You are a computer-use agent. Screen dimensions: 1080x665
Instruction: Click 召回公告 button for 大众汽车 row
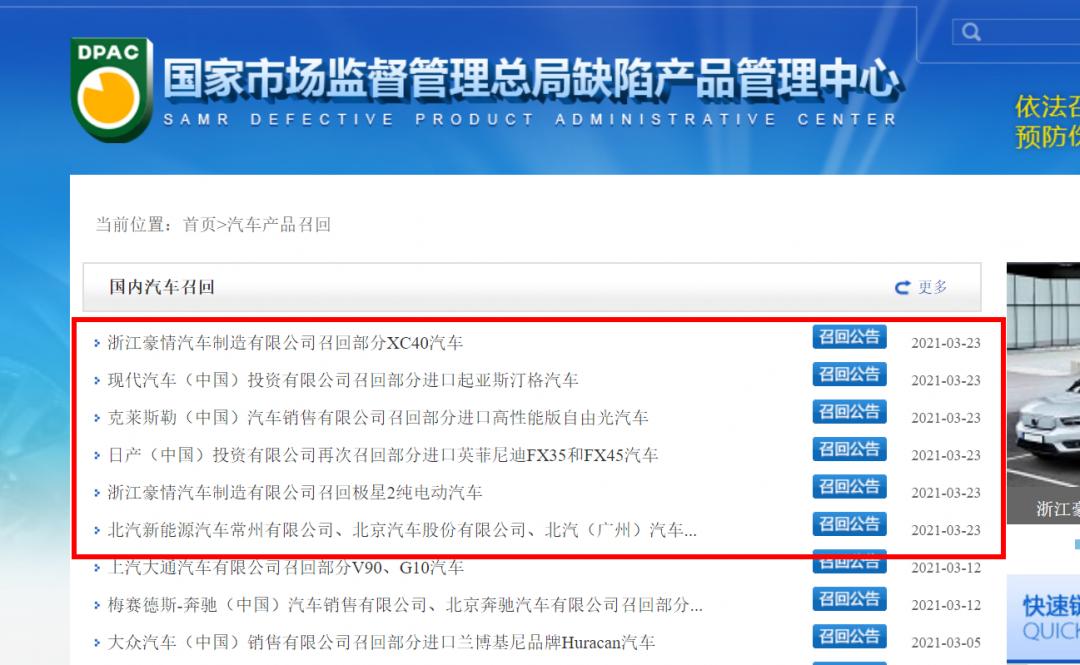[849, 637]
